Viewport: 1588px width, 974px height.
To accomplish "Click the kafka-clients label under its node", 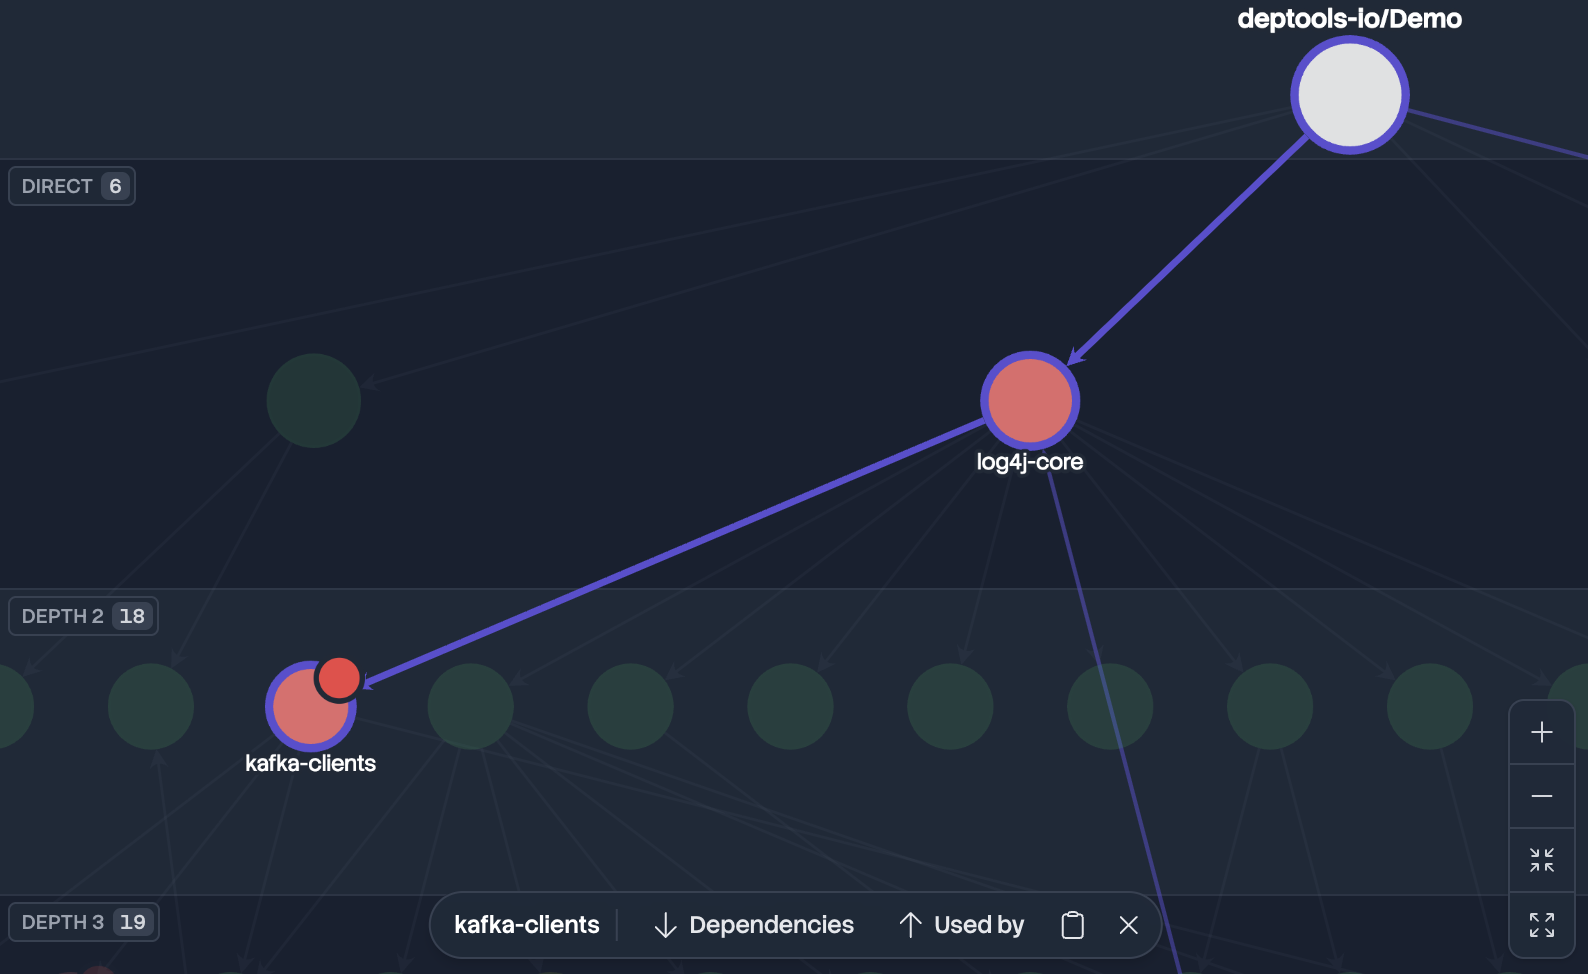I will click(310, 763).
